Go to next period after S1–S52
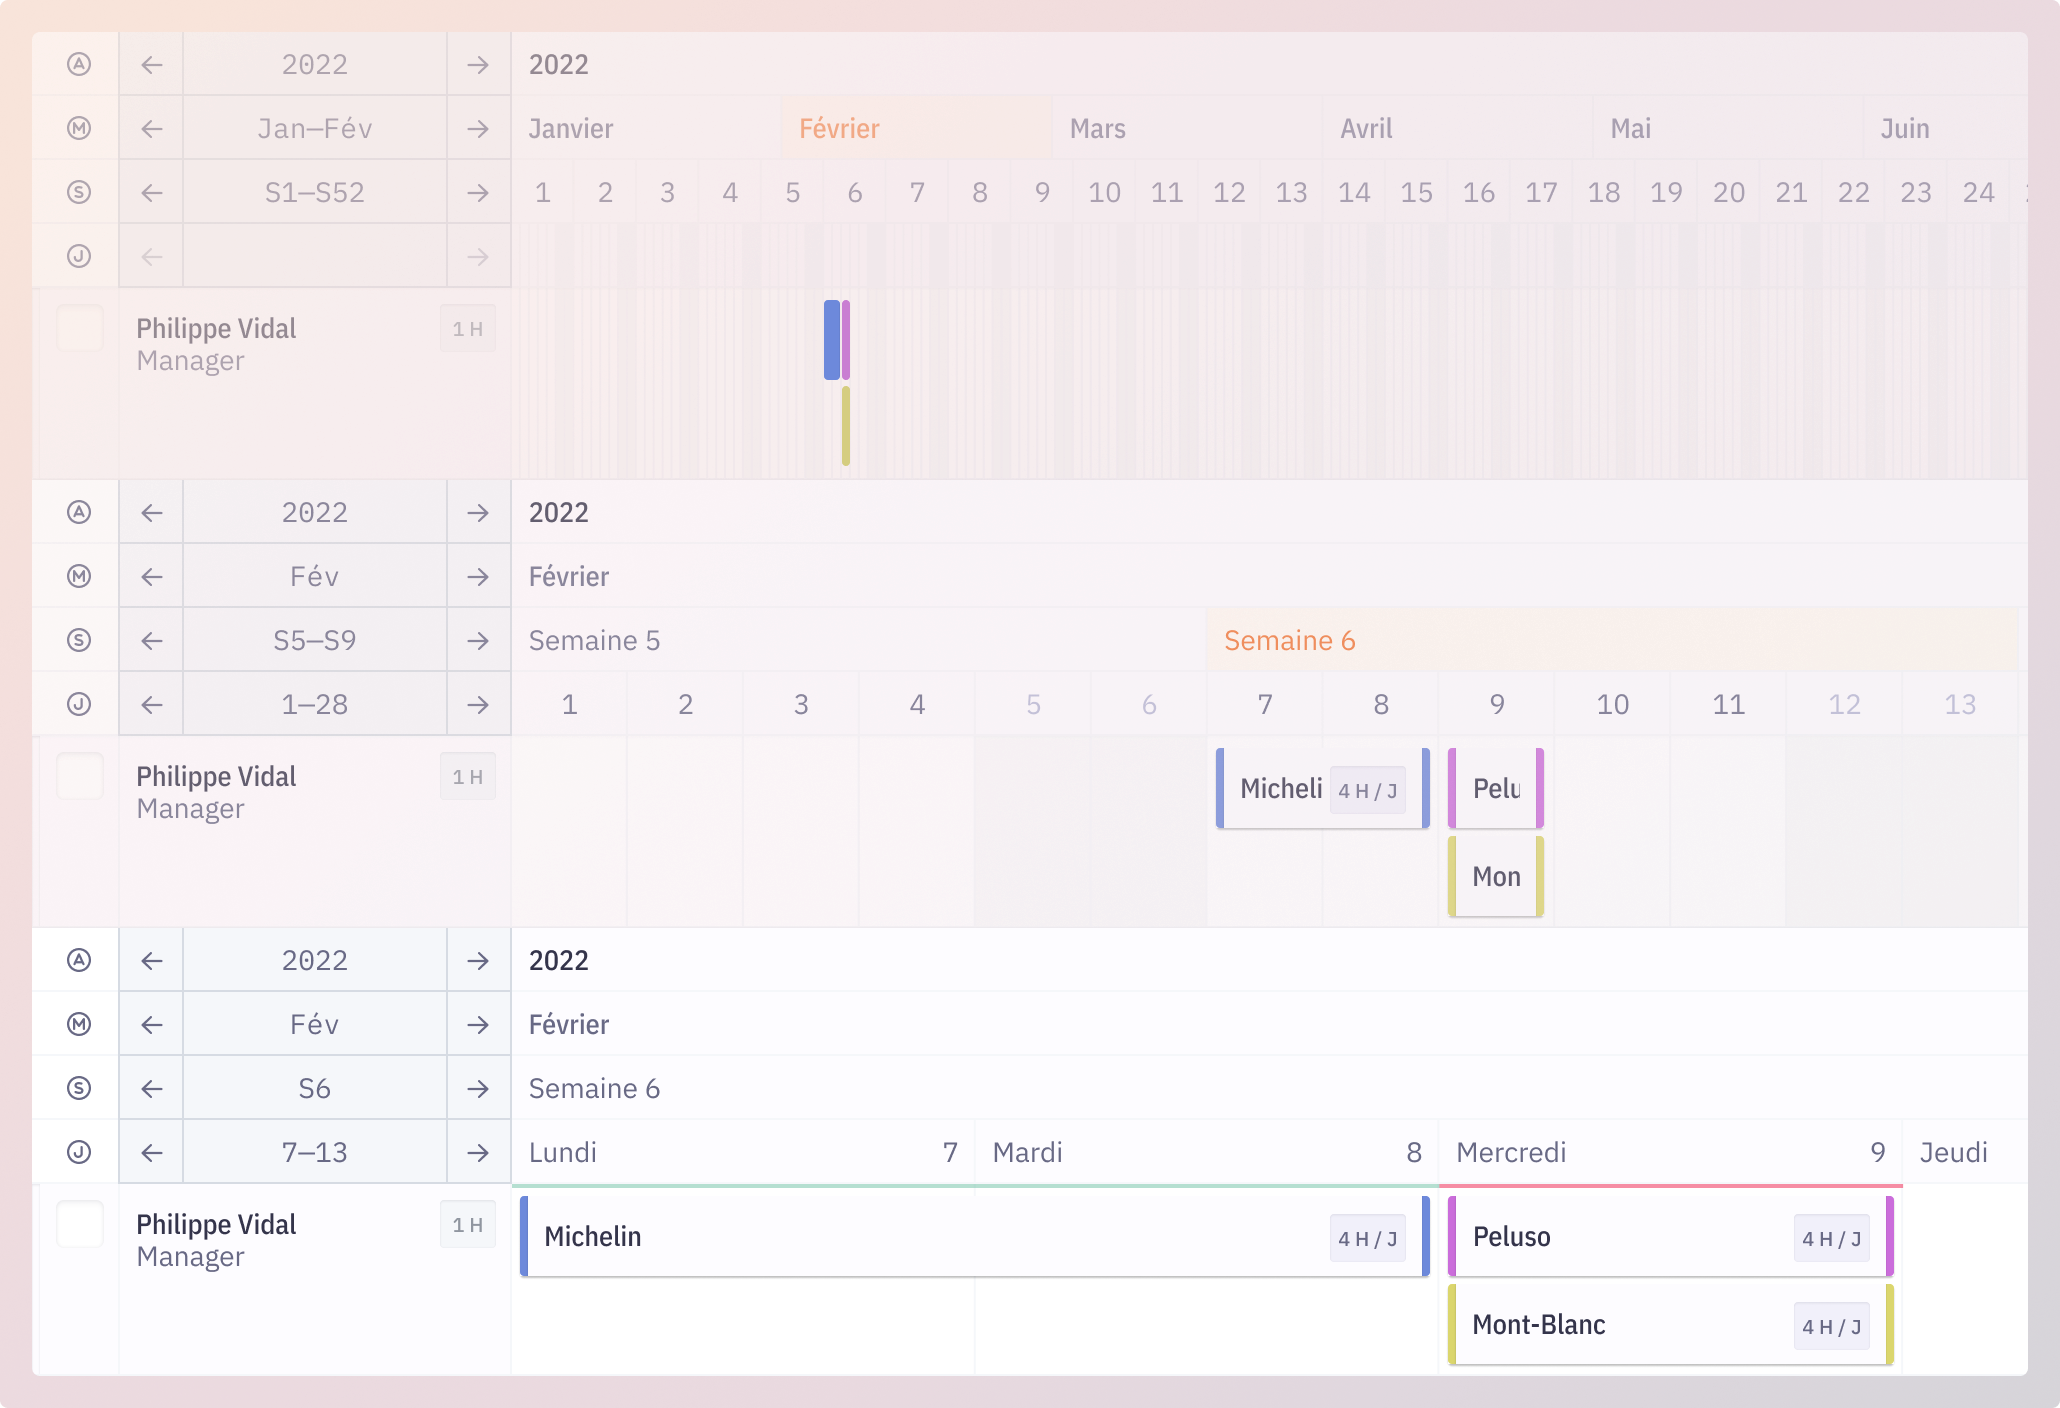The width and height of the screenshot is (2060, 1408). 478,192
